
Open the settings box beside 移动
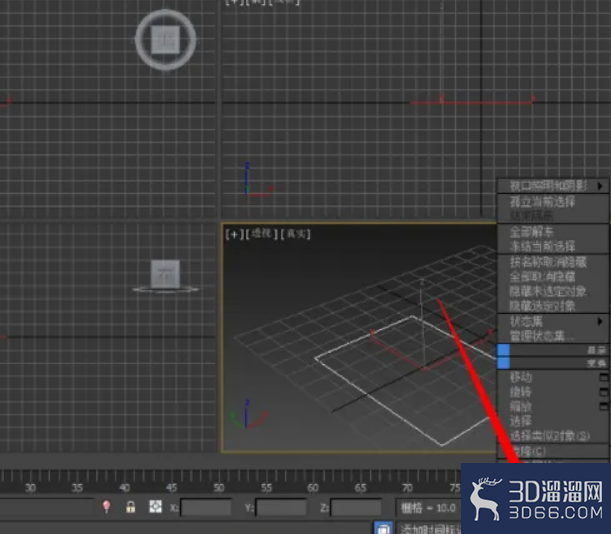click(604, 377)
